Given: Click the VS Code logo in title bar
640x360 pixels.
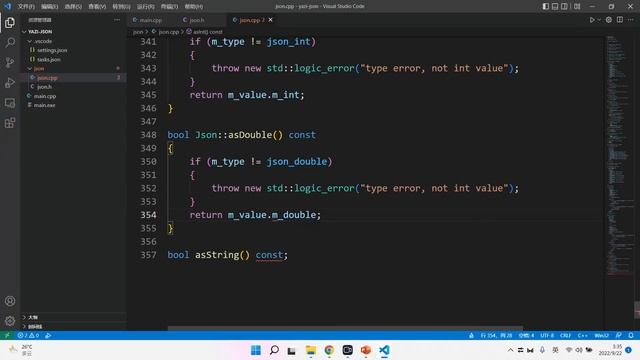Looking at the screenshot, I should [x=7, y=6].
